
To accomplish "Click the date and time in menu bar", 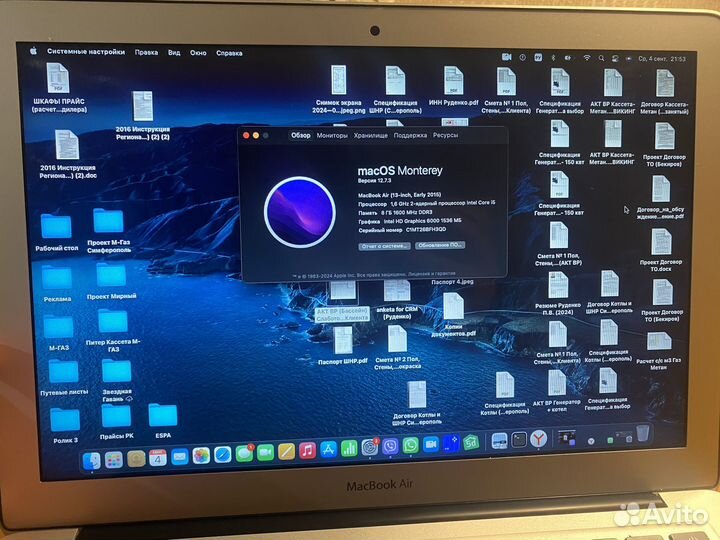I will point(662,59).
